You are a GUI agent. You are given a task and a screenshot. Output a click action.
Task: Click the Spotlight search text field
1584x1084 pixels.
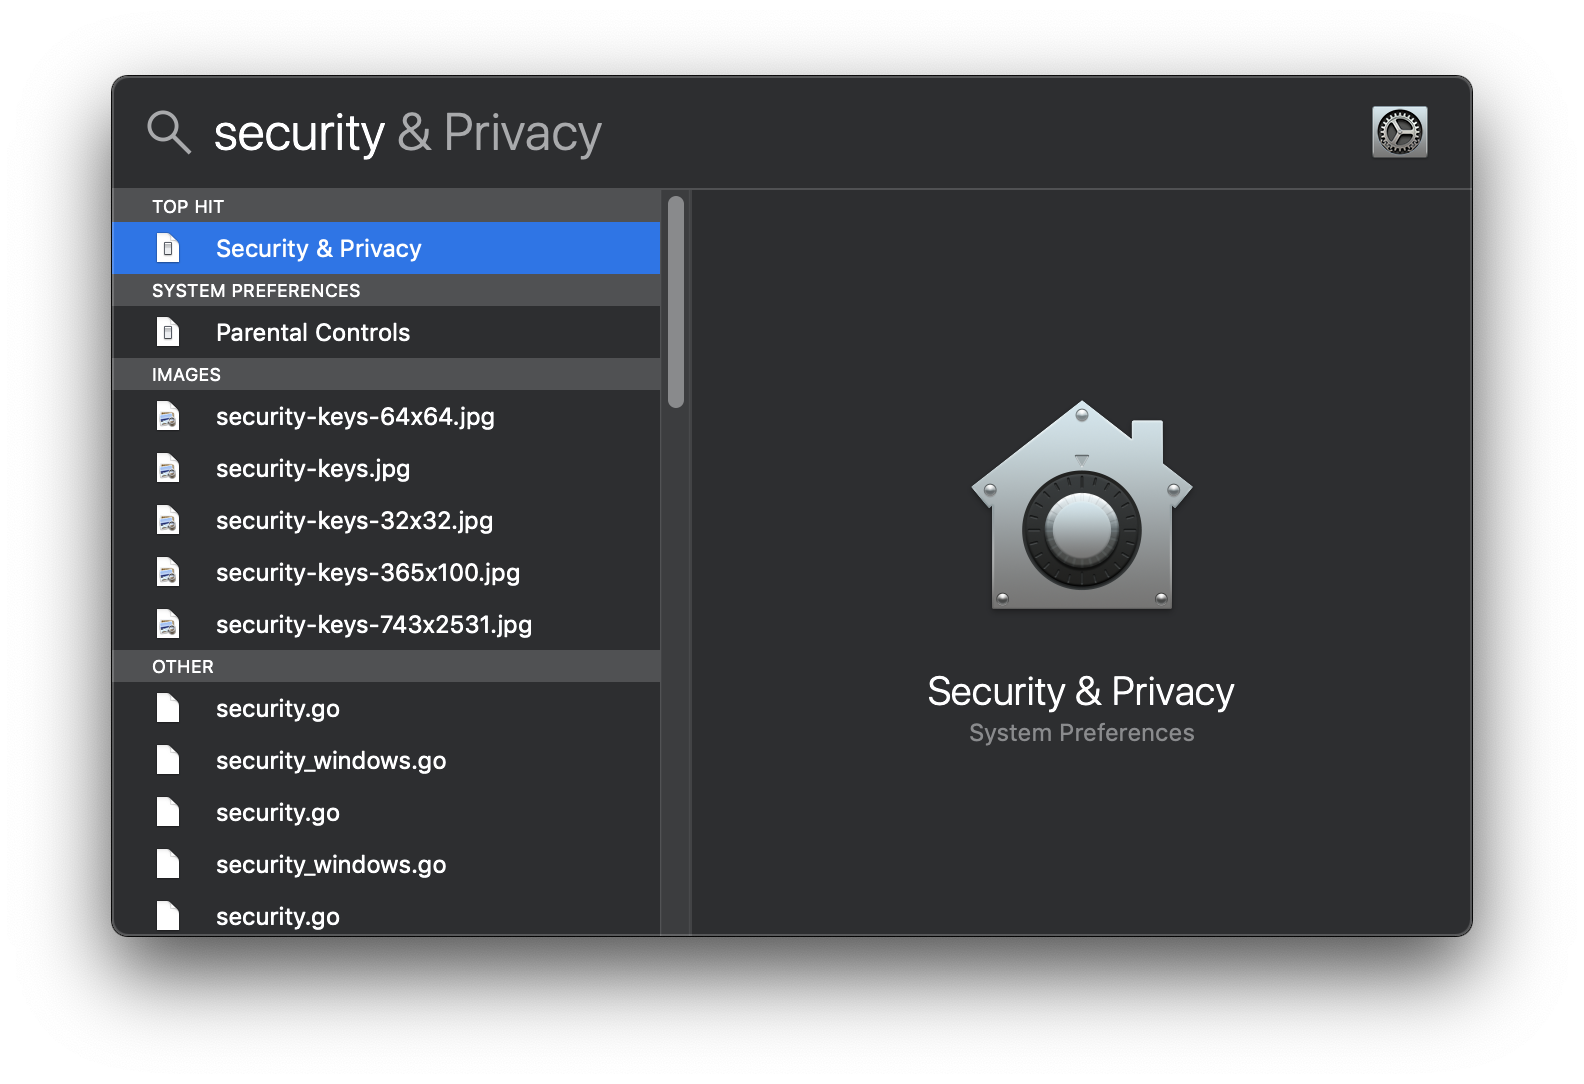point(780,132)
